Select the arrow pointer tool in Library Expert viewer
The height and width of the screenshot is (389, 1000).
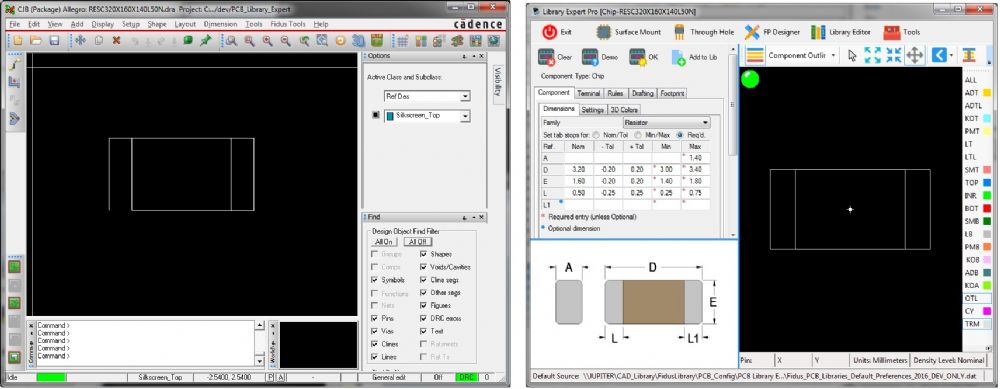tap(853, 55)
